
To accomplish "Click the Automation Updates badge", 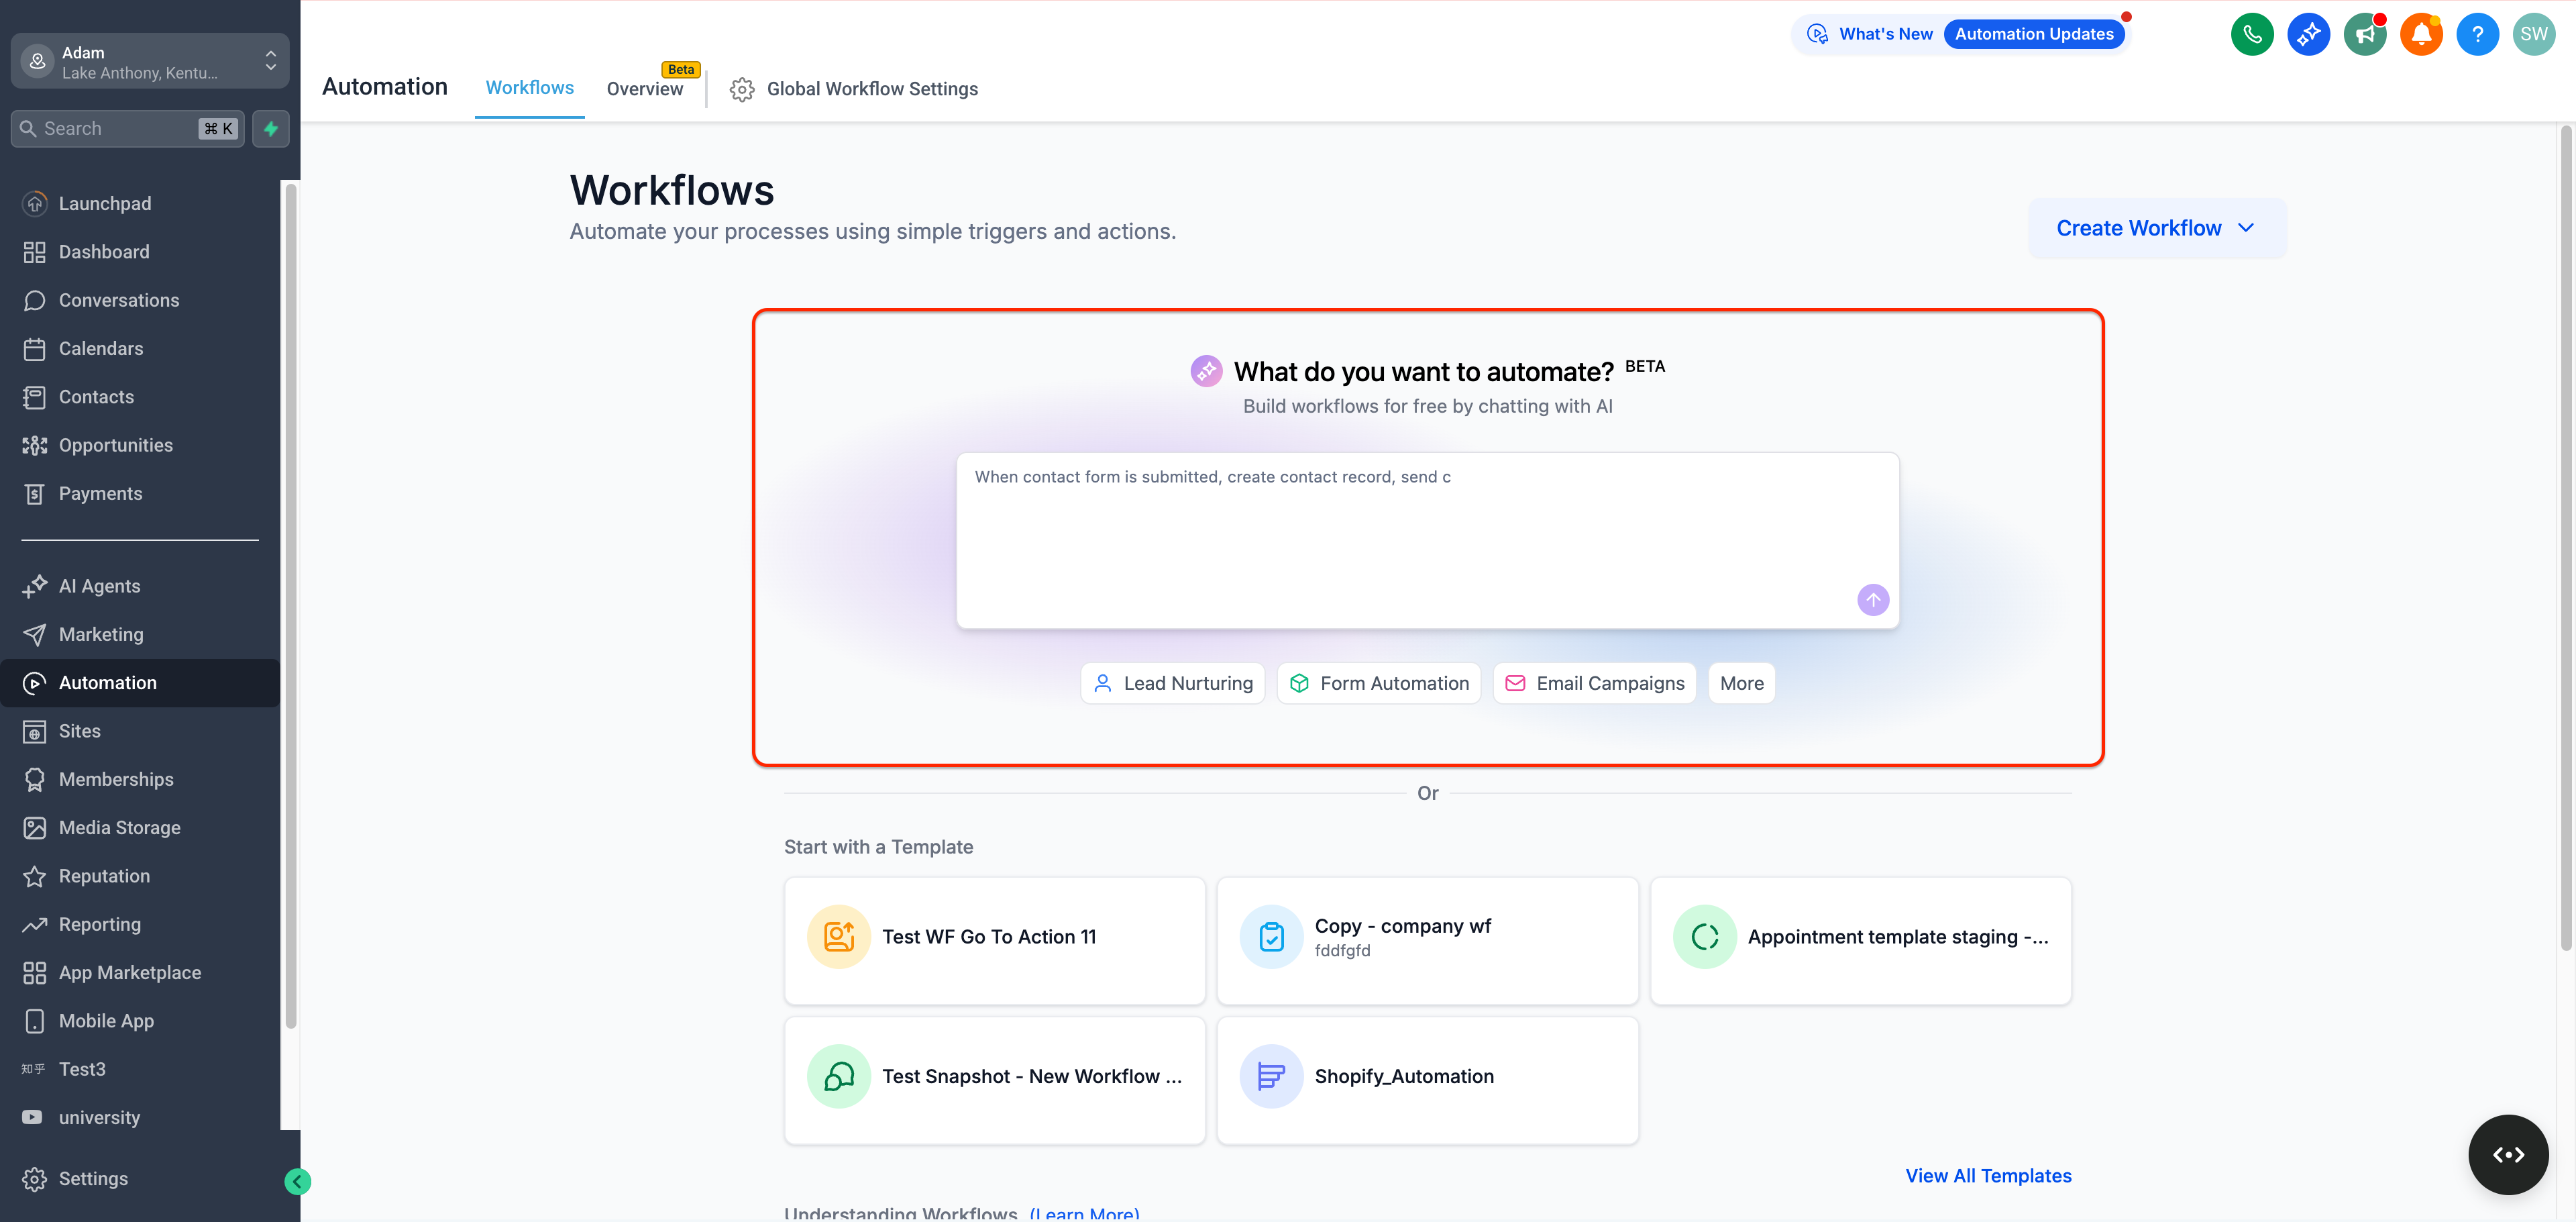I will click(2033, 34).
